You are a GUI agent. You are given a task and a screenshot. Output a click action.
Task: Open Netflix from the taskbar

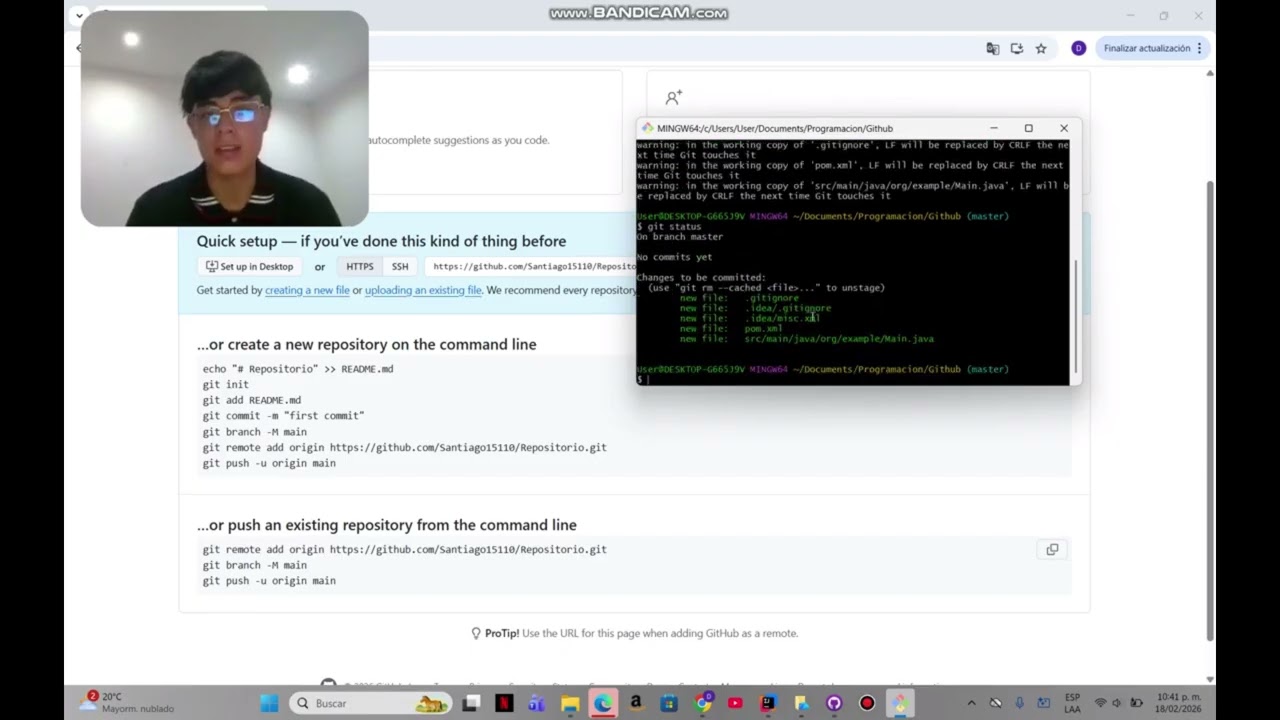tap(504, 703)
